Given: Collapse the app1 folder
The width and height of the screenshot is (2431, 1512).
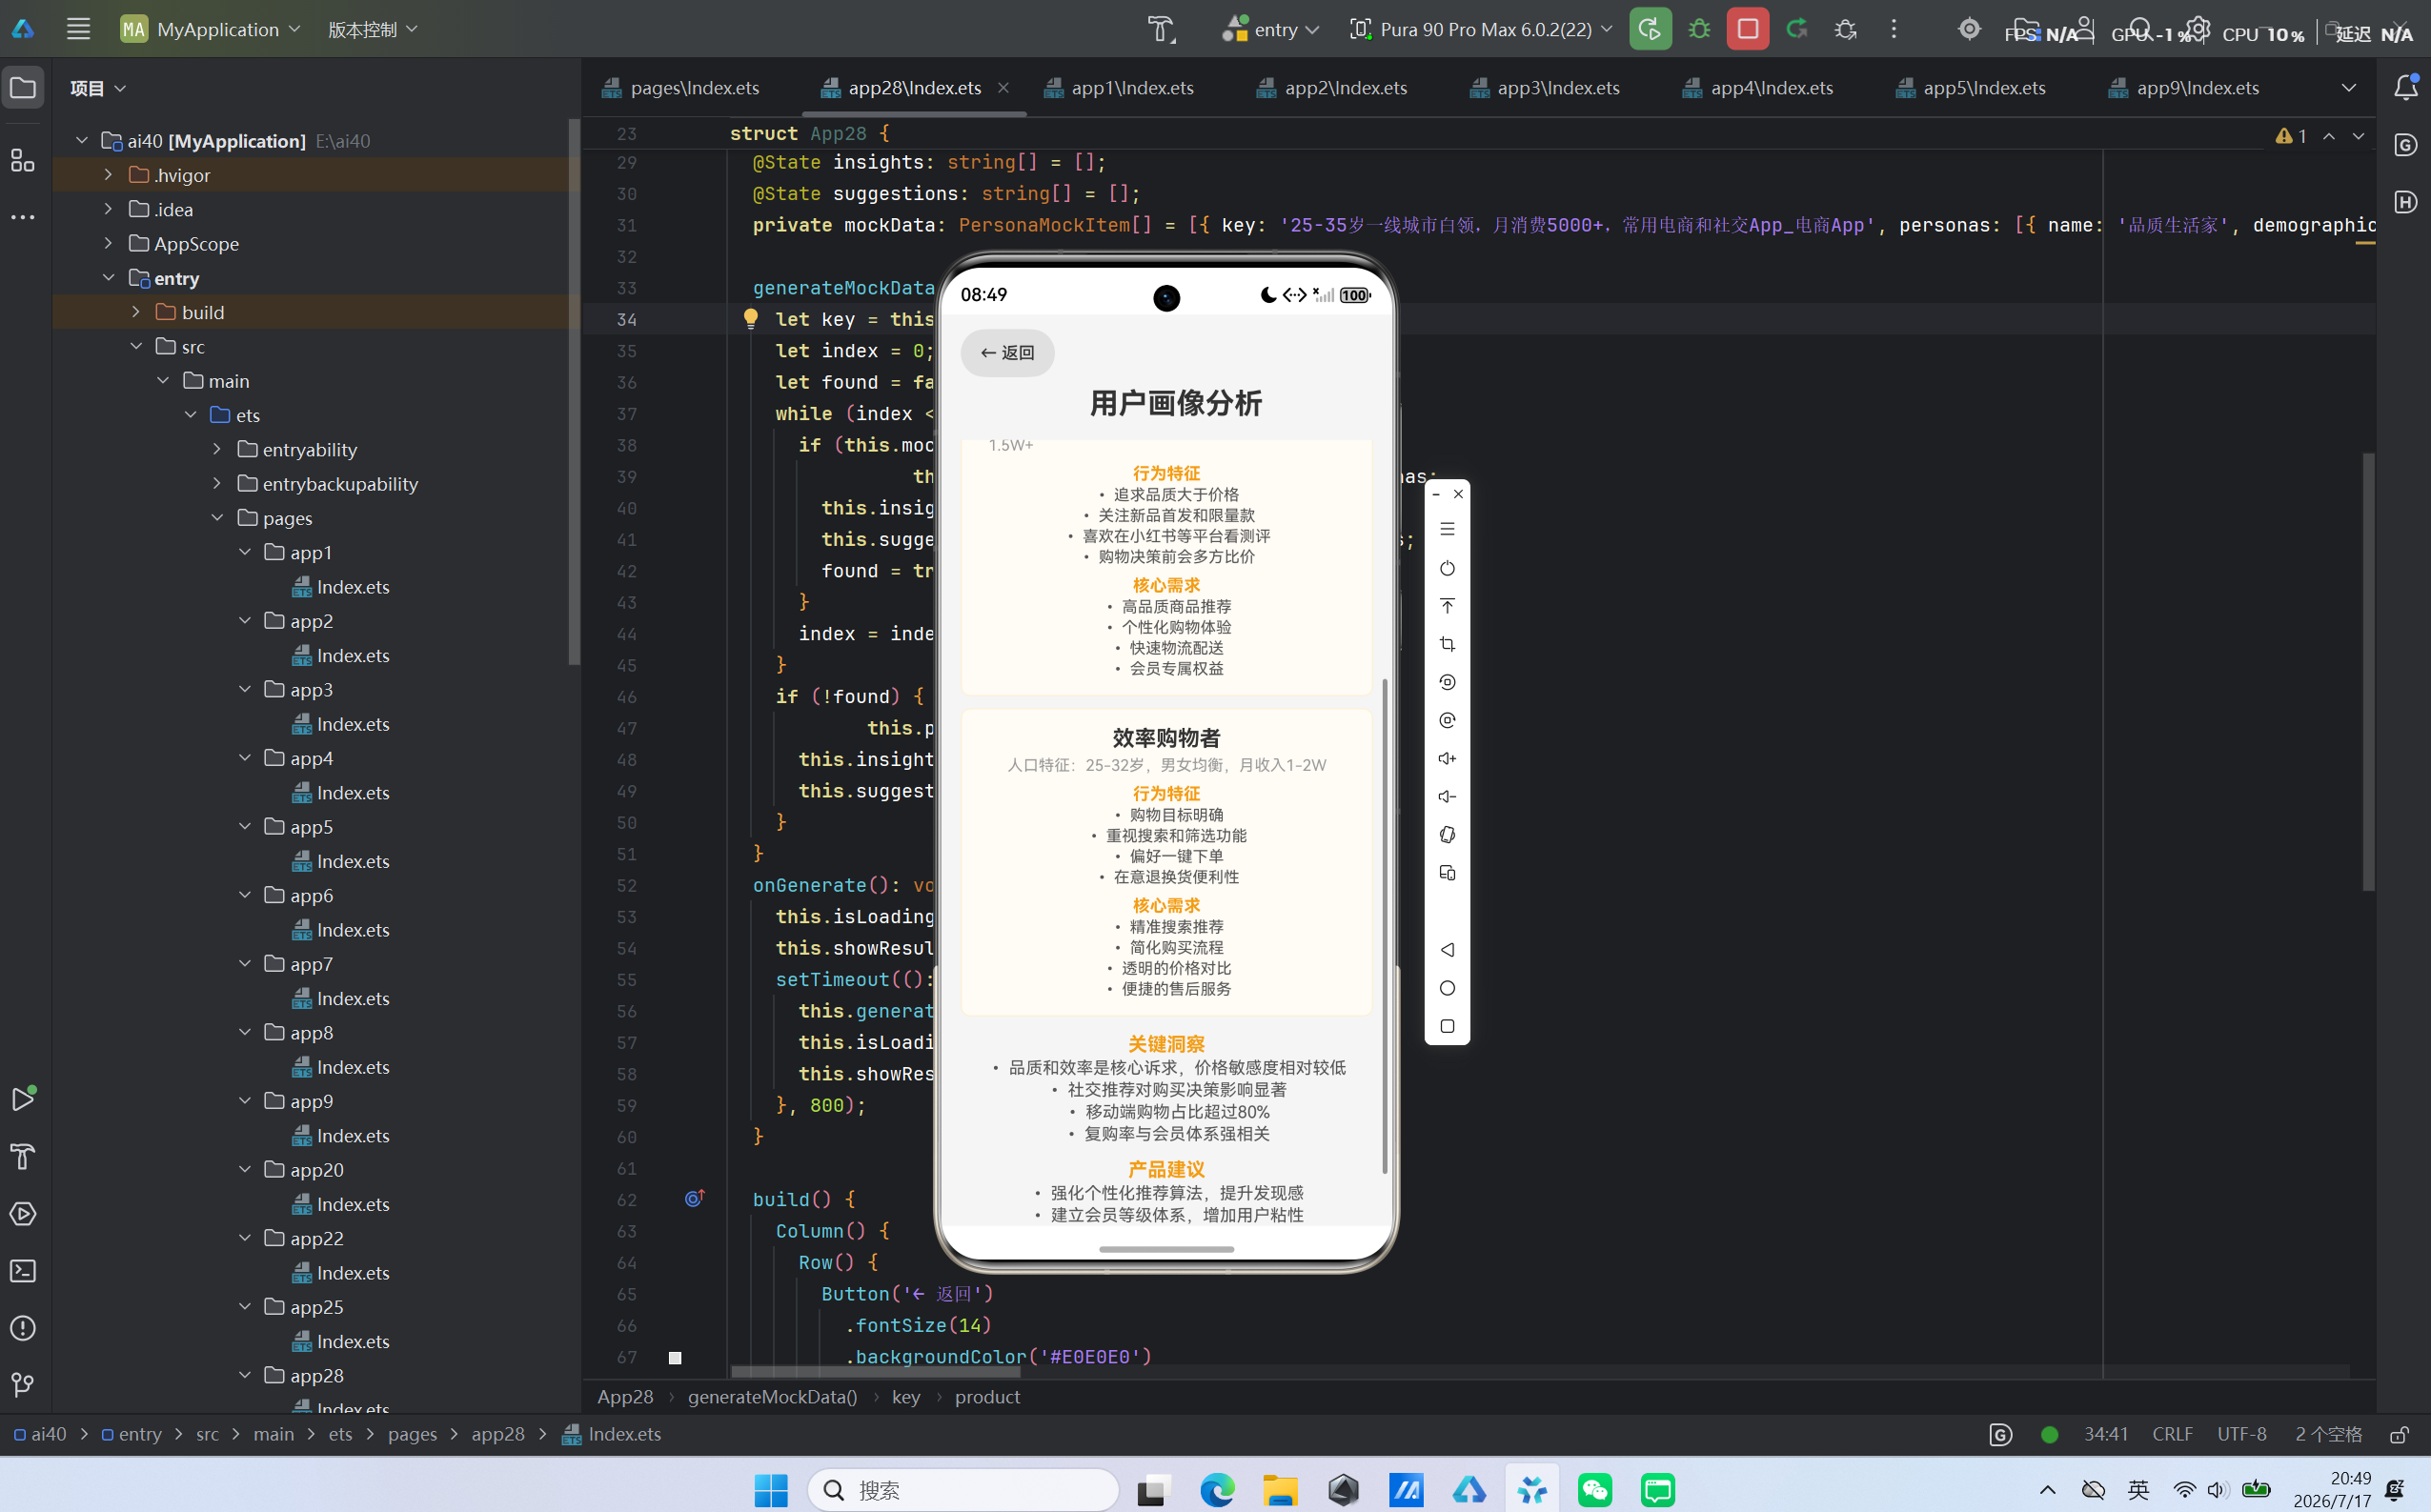Looking at the screenshot, I should (x=245, y=552).
